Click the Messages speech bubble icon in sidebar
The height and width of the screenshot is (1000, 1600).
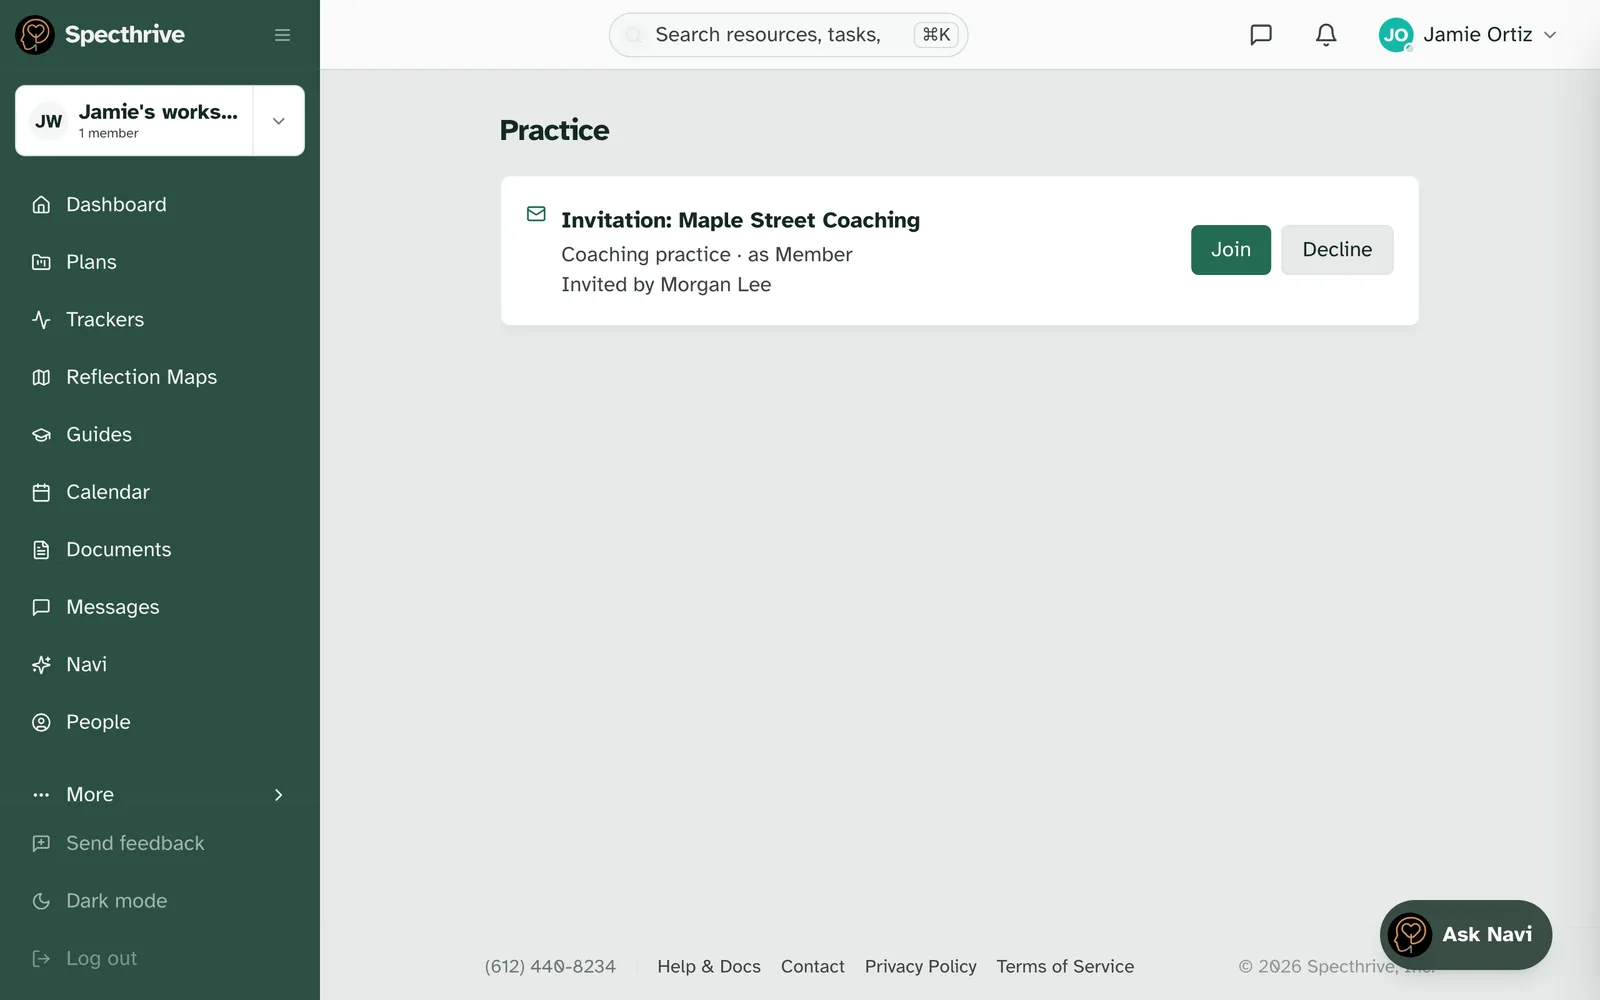(41, 607)
